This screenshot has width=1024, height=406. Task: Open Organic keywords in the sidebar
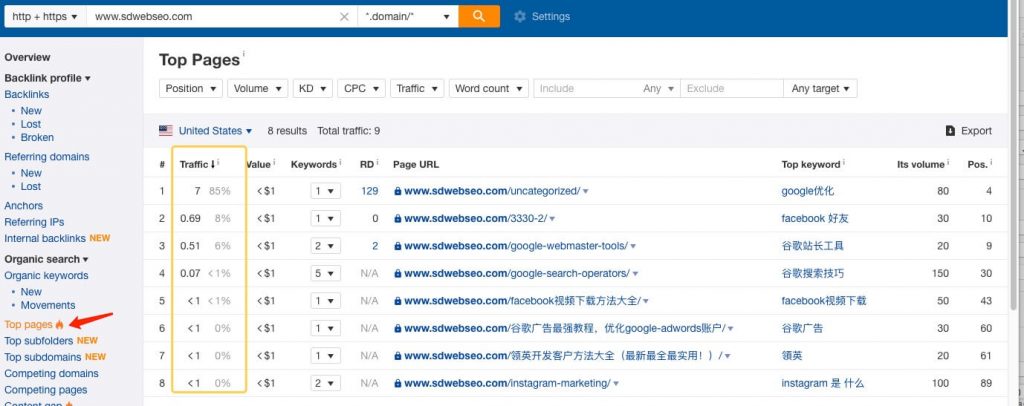(46, 275)
